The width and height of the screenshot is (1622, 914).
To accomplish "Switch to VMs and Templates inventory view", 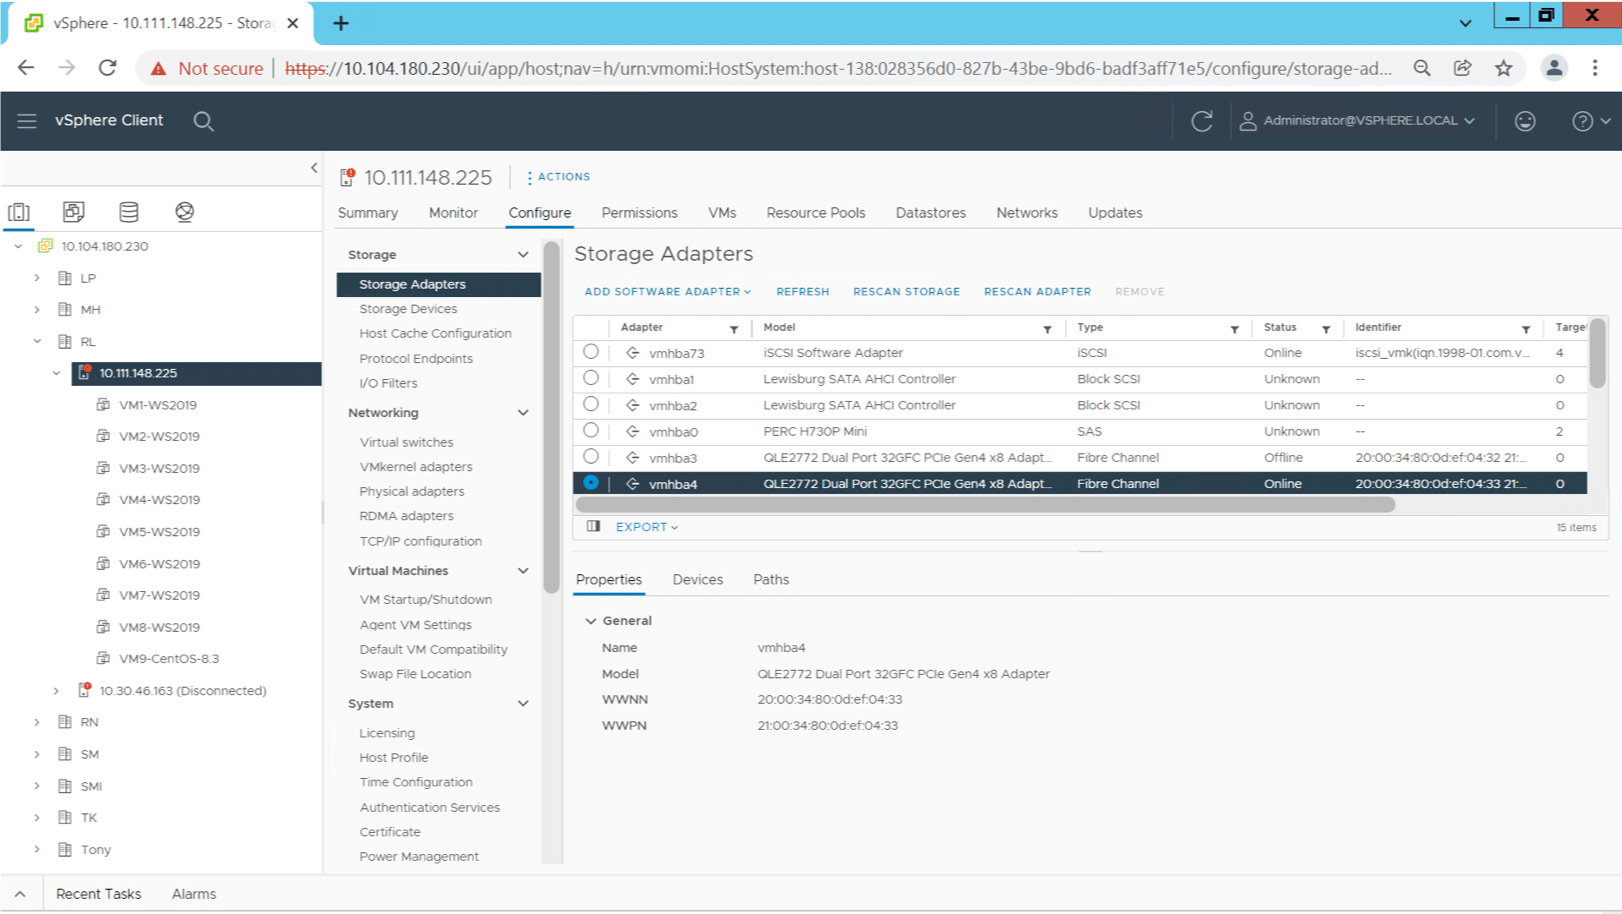I will point(73,212).
